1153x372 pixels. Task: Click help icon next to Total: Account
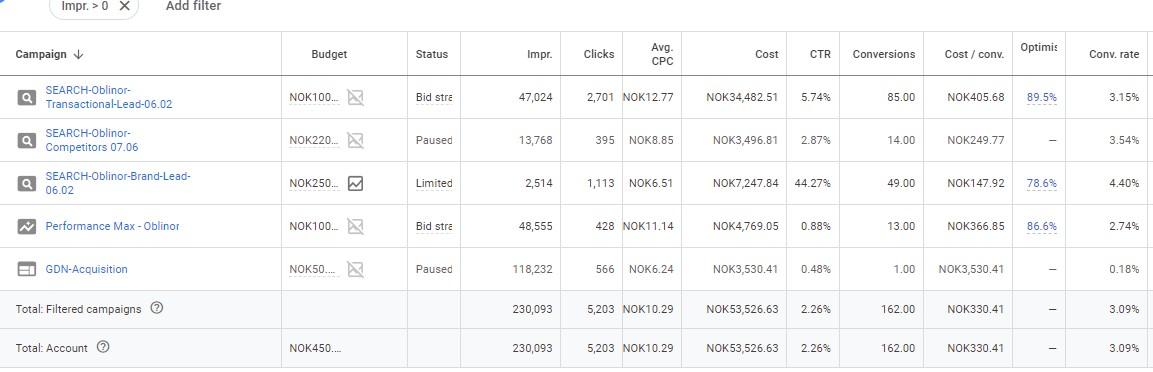pos(103,348)
